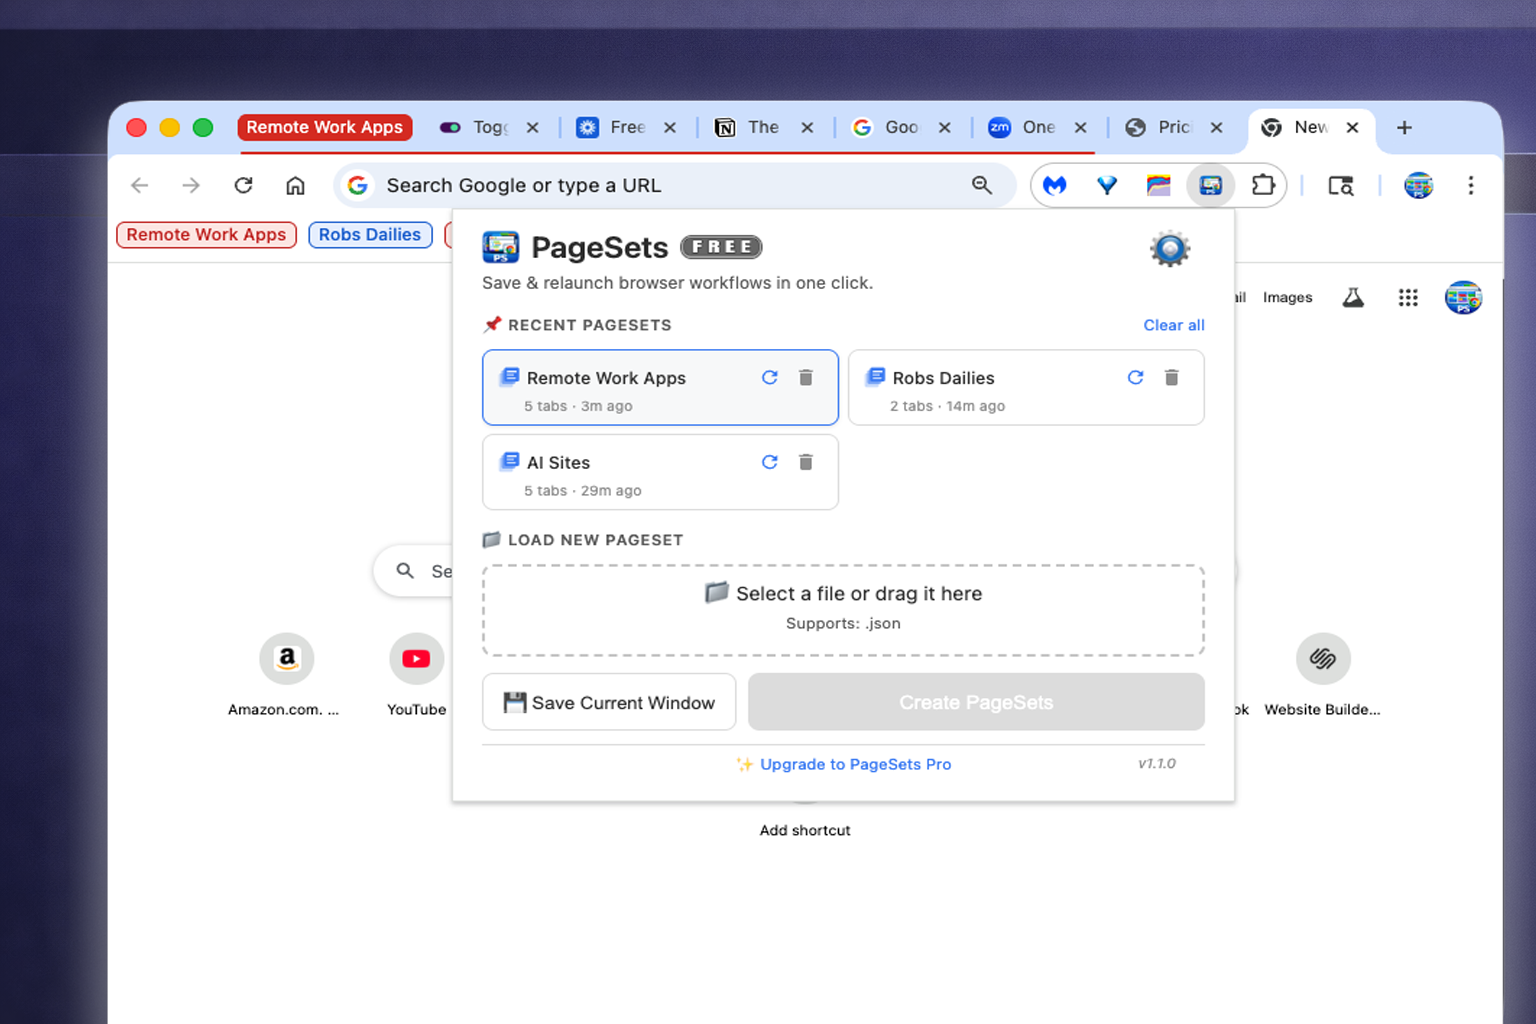Click Add shortcut on new tab page

[804, 830]
